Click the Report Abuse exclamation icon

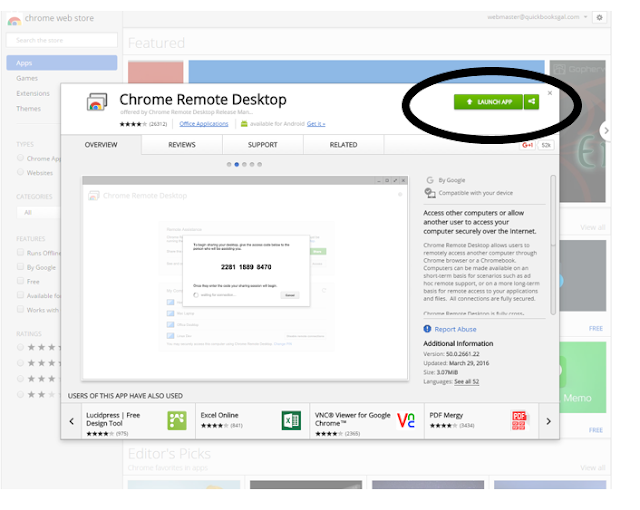[x=427, y=329]
